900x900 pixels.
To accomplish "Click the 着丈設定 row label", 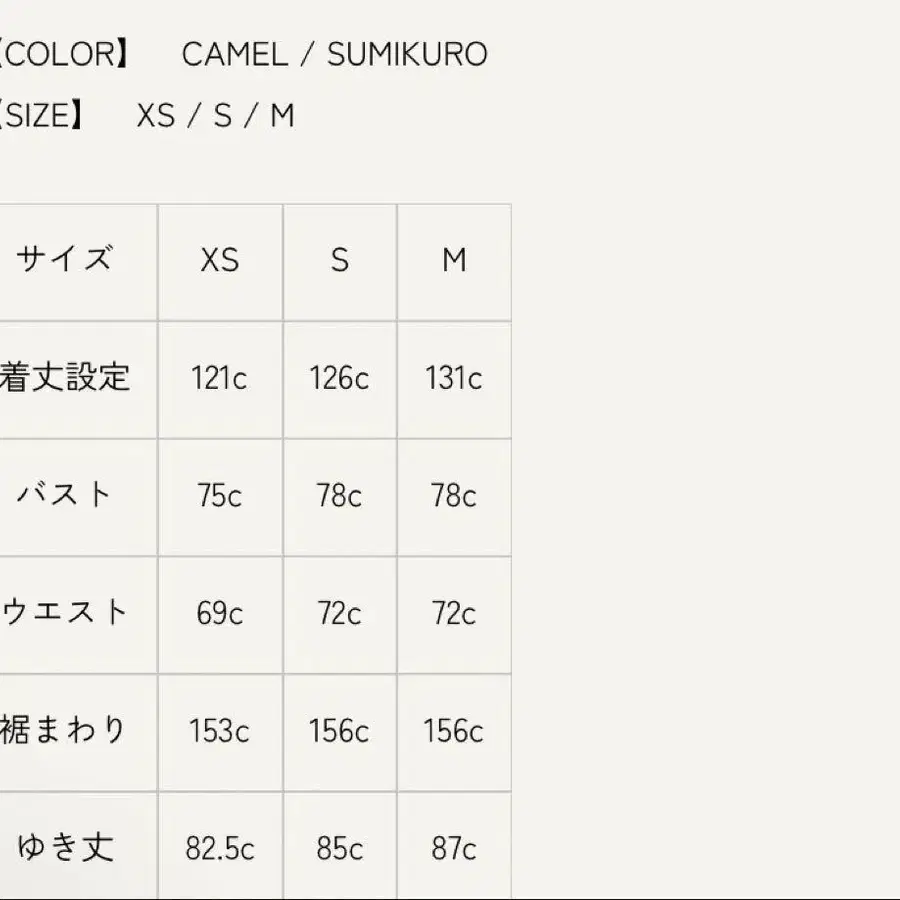I will click(65, 378).
